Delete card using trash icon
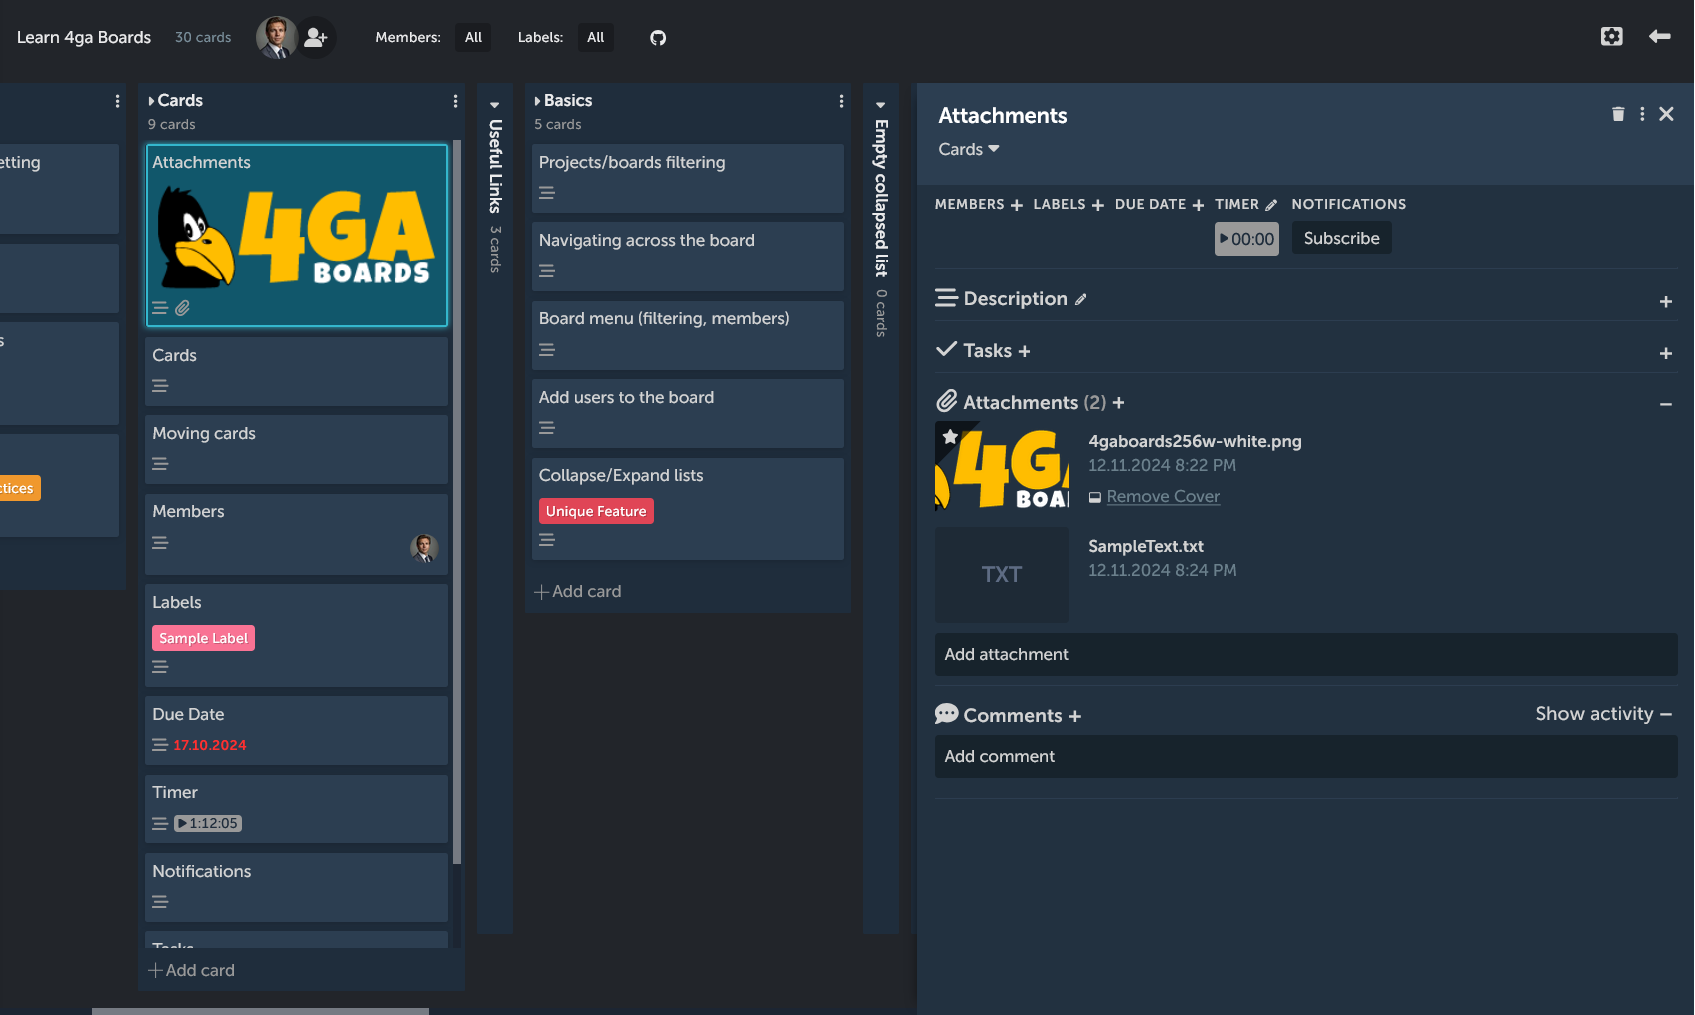The height and width of the screenshot is (1015, 1695). [1618, 114]
